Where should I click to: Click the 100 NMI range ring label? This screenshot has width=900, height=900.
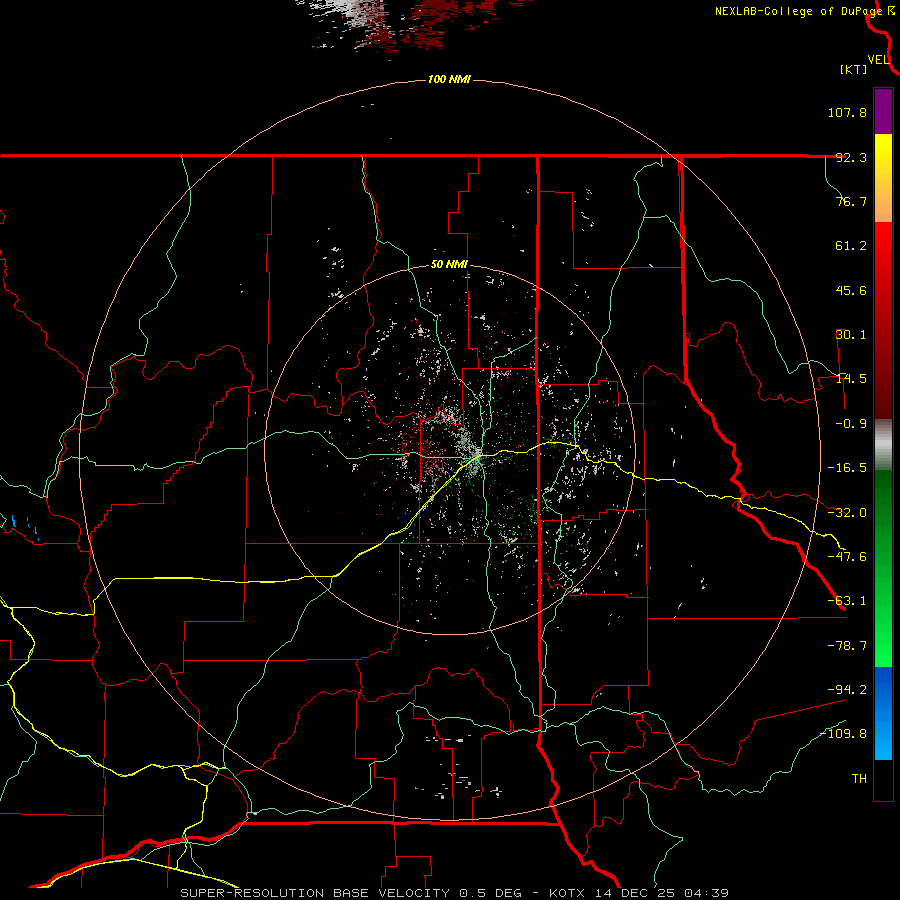coord(449,79)
